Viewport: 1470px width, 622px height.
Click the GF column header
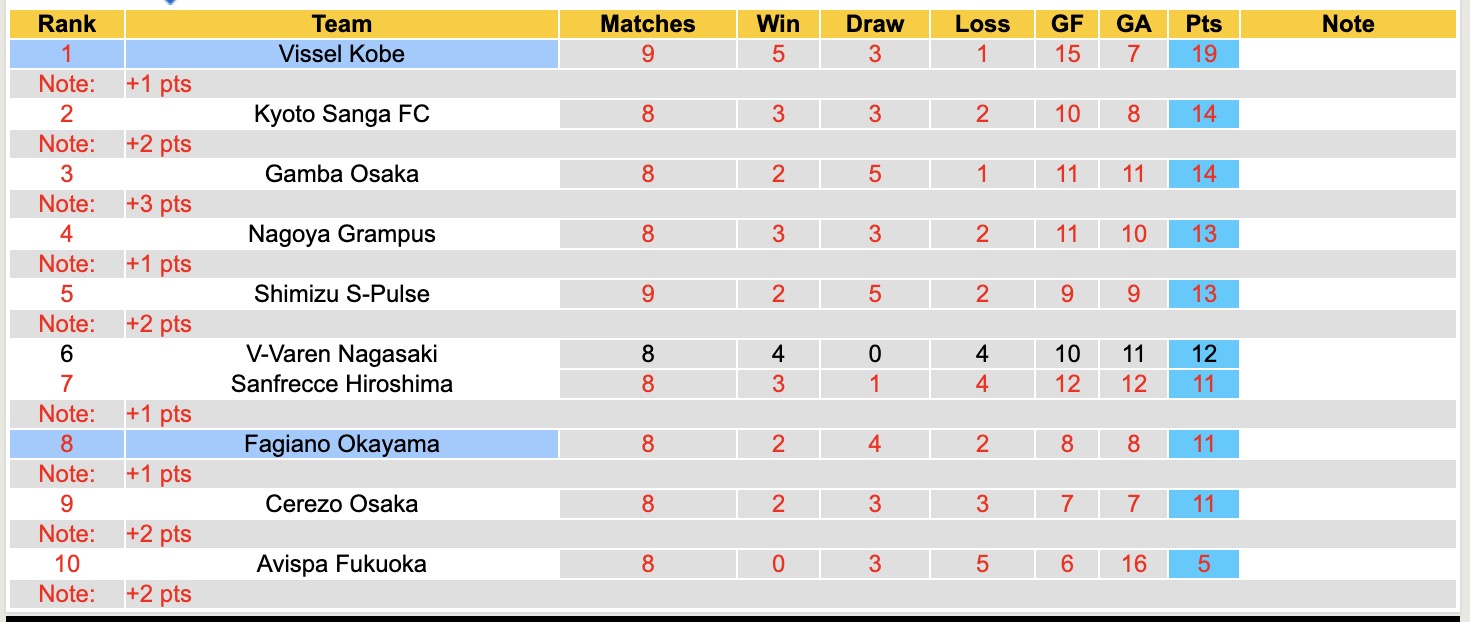(x=1067, y=24)
